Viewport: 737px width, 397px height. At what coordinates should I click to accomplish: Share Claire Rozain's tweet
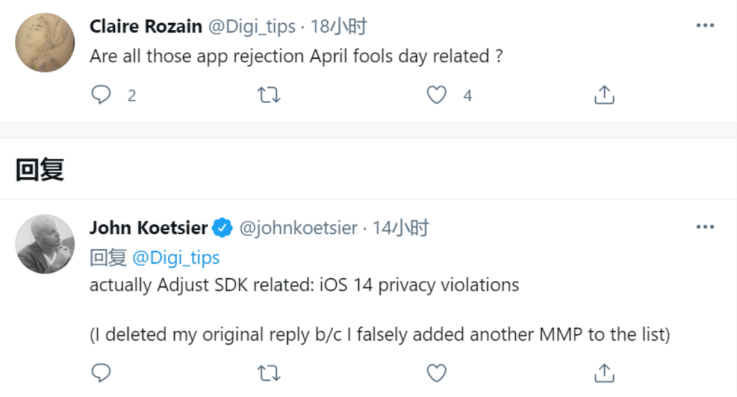[x=604, y=94]
